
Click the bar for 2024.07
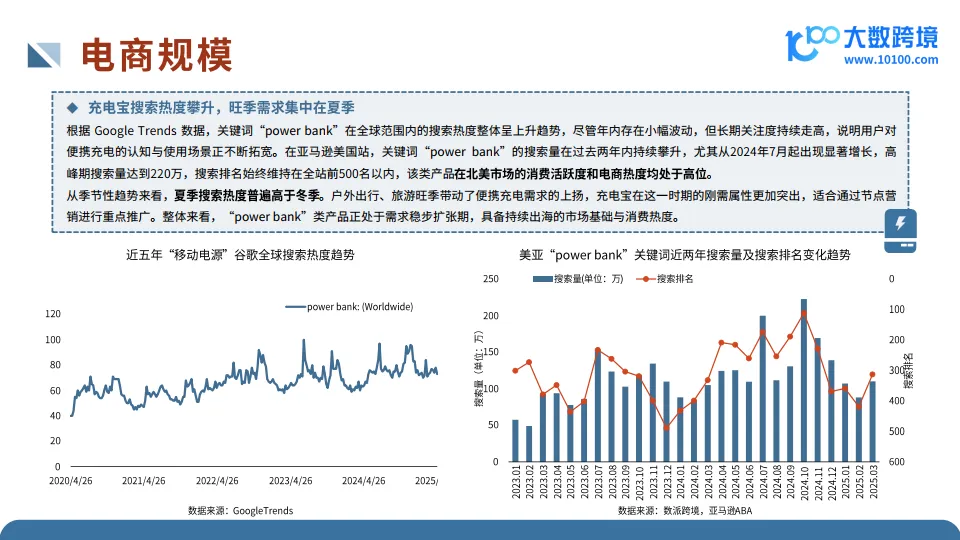[x=763, y=389]
